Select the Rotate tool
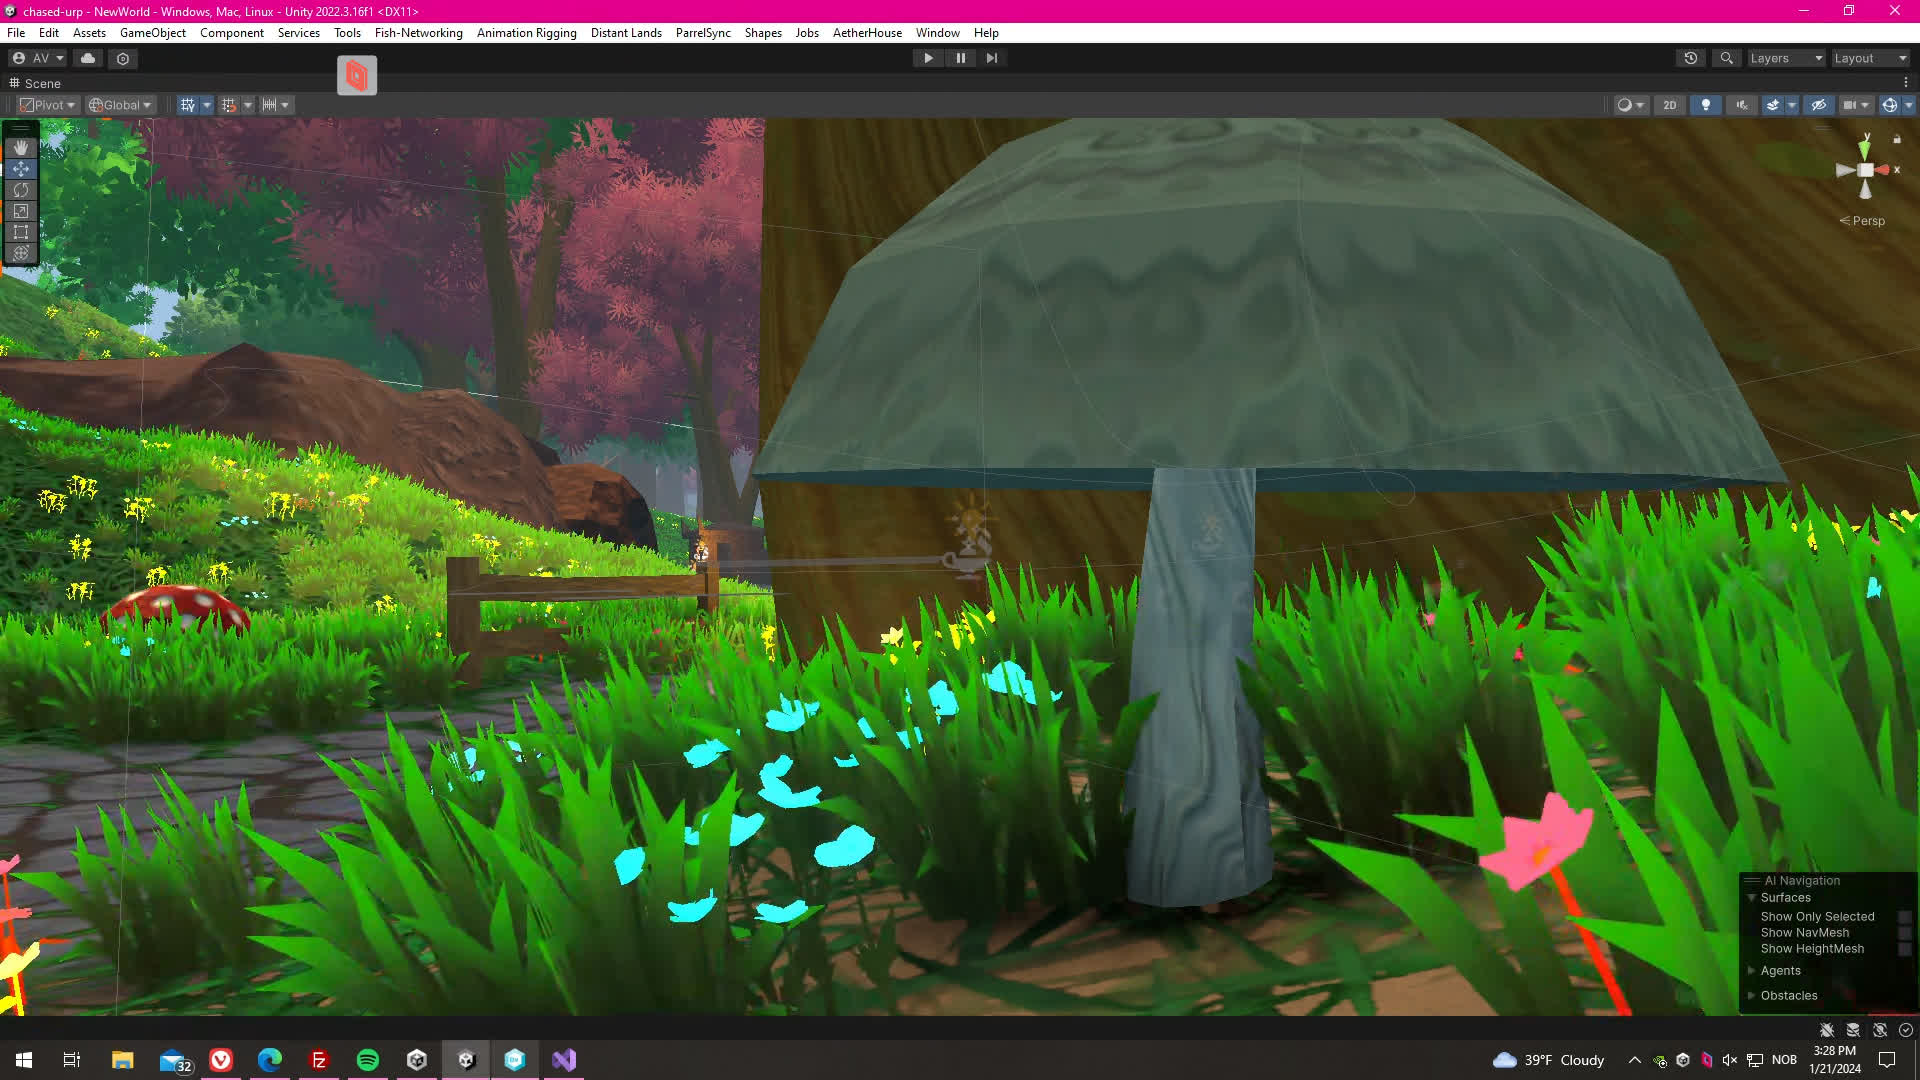 (x=20, y=190)
